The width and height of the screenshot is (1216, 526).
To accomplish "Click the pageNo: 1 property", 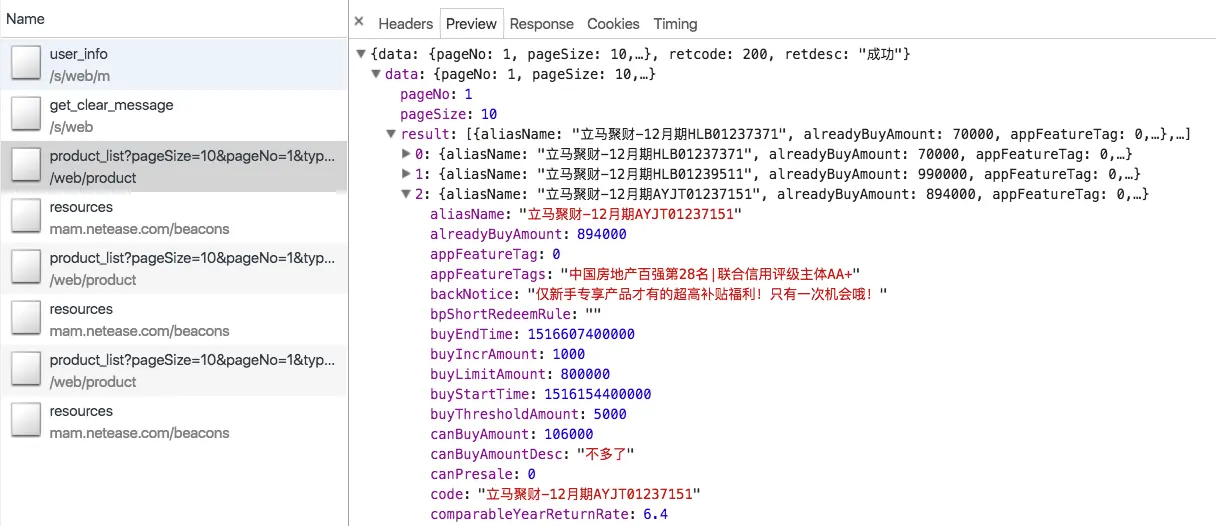I will click(436, 94).
